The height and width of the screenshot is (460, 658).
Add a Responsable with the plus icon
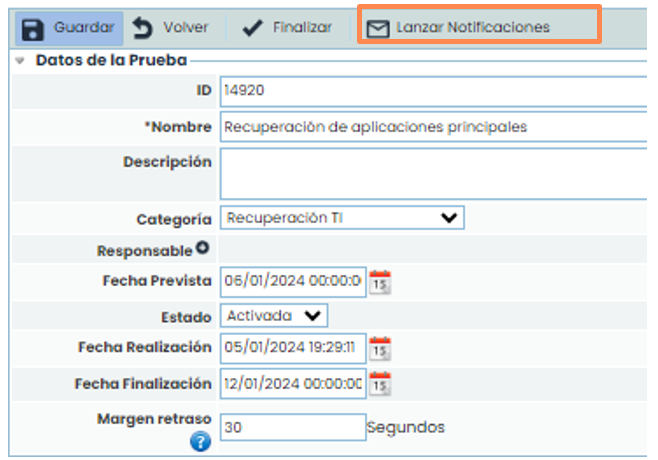202,249
